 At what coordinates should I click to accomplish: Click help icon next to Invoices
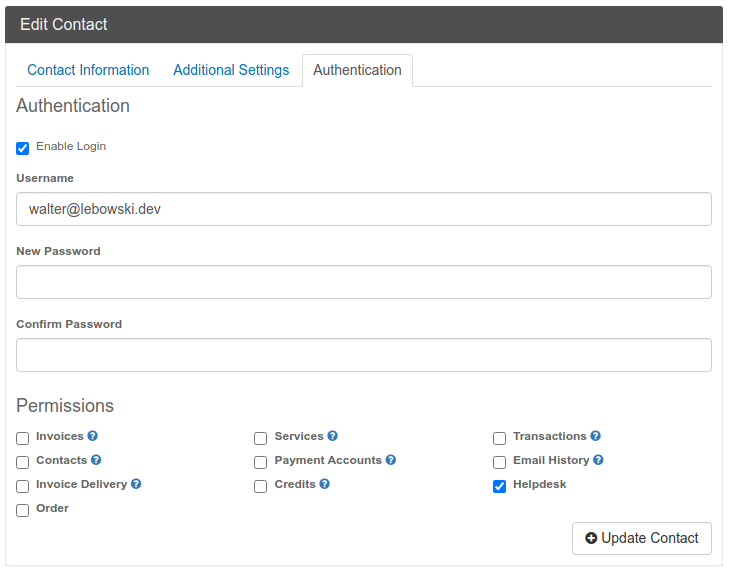(92, 436)
